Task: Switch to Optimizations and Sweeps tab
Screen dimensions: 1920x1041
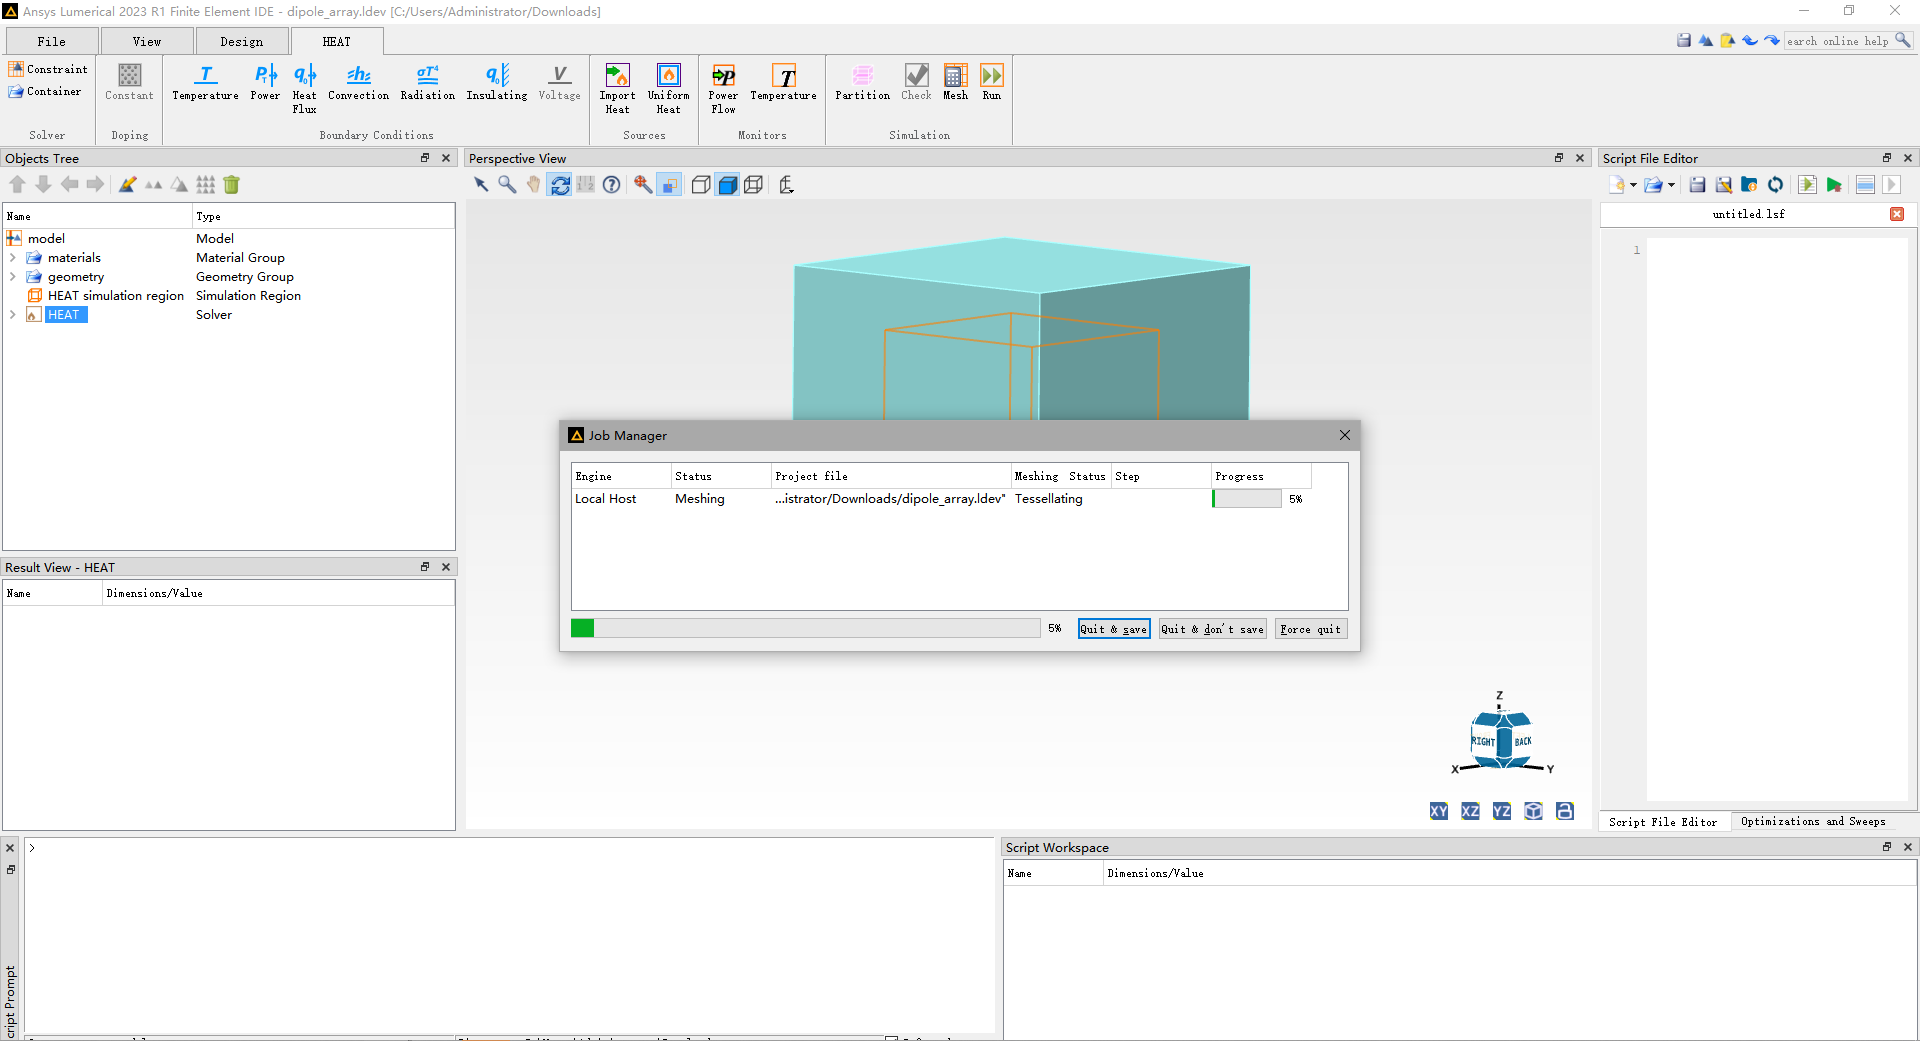Action: [x=1813, y=821]
